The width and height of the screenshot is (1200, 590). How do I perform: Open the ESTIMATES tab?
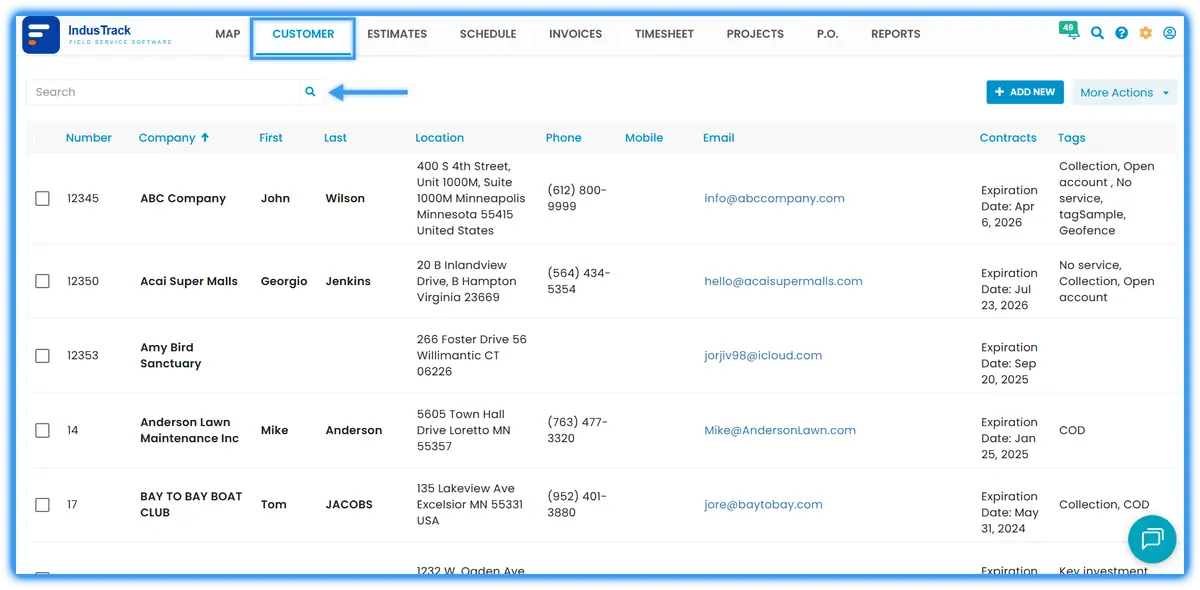[397, 34]
